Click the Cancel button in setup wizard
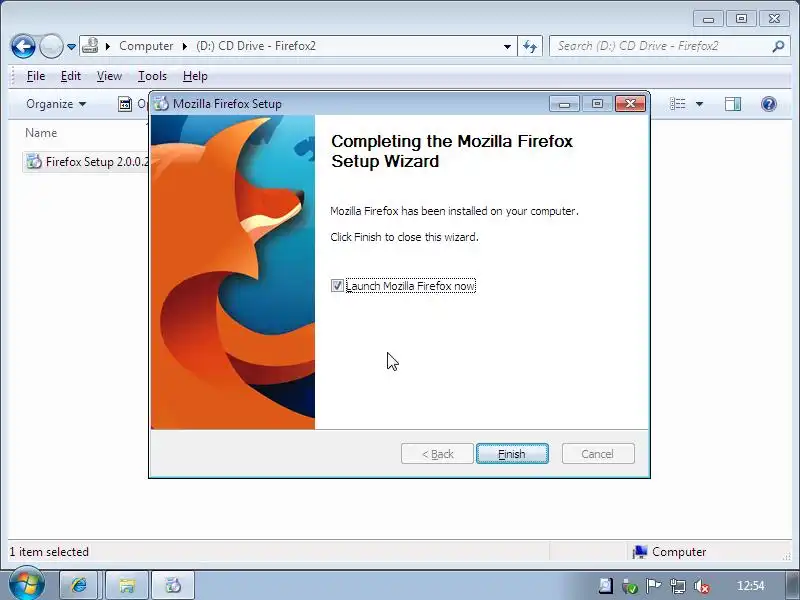The width and height of the screenshot is (800, 600). point(598,454)
